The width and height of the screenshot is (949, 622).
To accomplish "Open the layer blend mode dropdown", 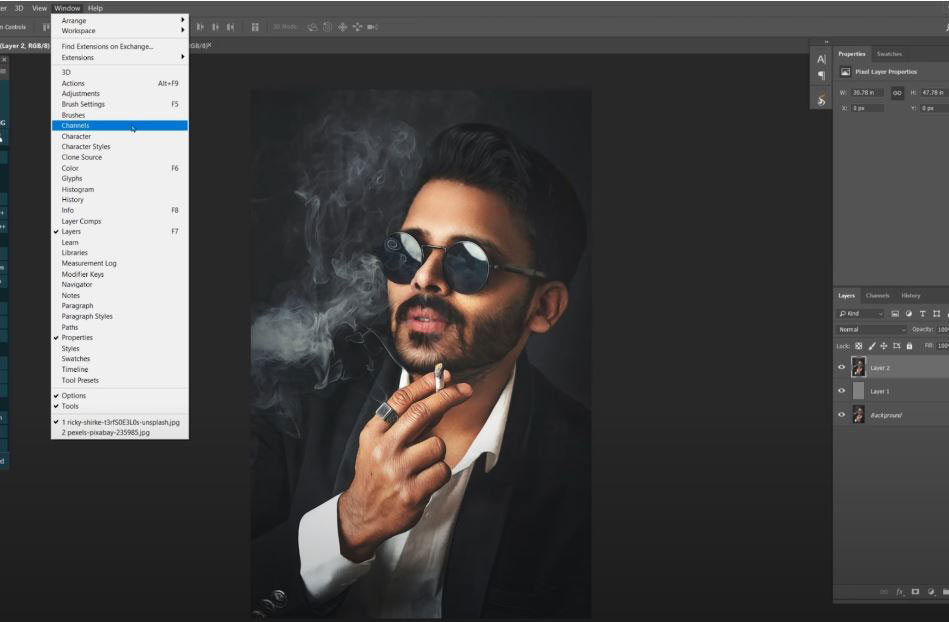I will point(872,329).
